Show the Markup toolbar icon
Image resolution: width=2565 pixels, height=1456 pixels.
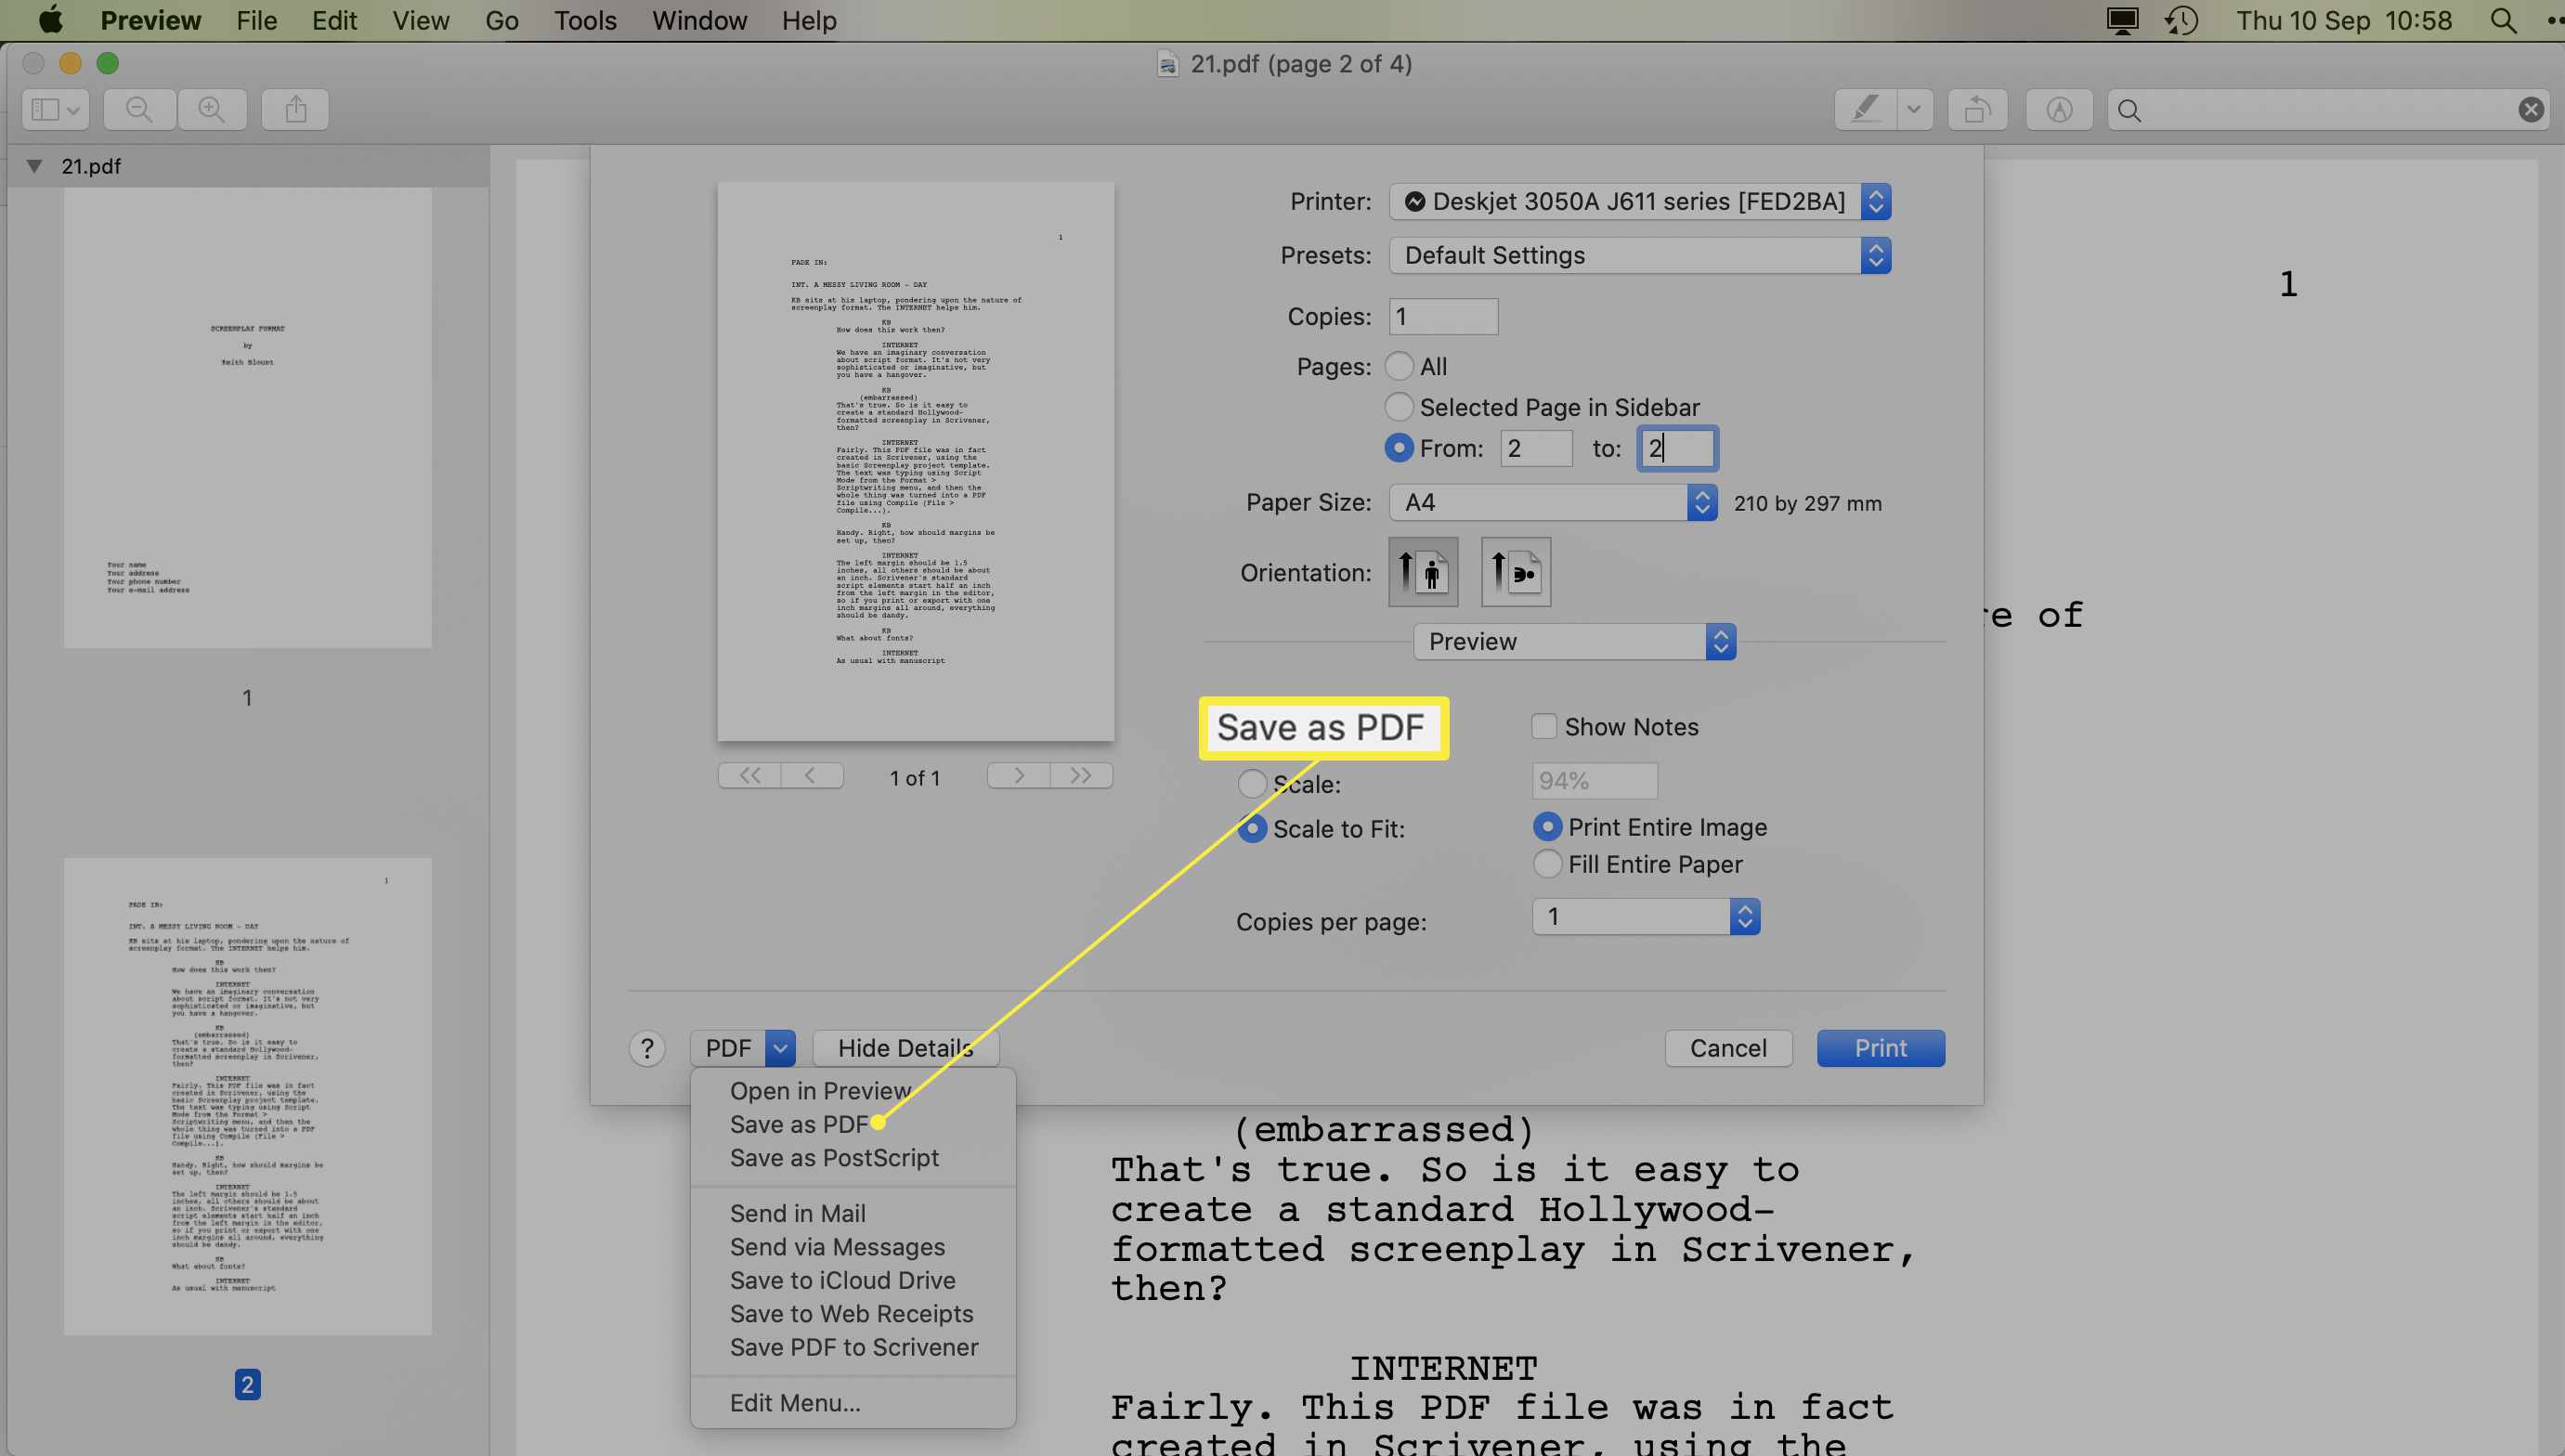pyautogui.click(x=2059, y=109)
